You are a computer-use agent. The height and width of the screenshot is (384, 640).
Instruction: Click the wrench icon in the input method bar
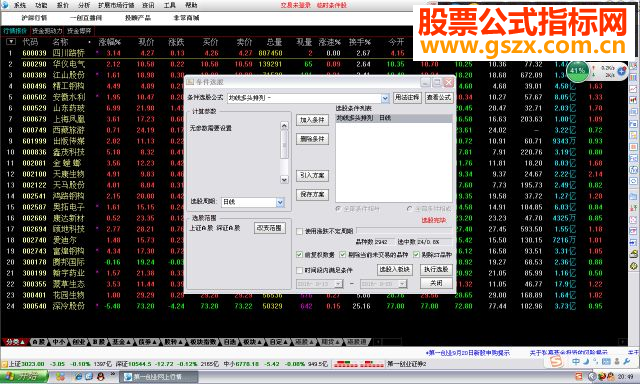(x=627, y=361)
